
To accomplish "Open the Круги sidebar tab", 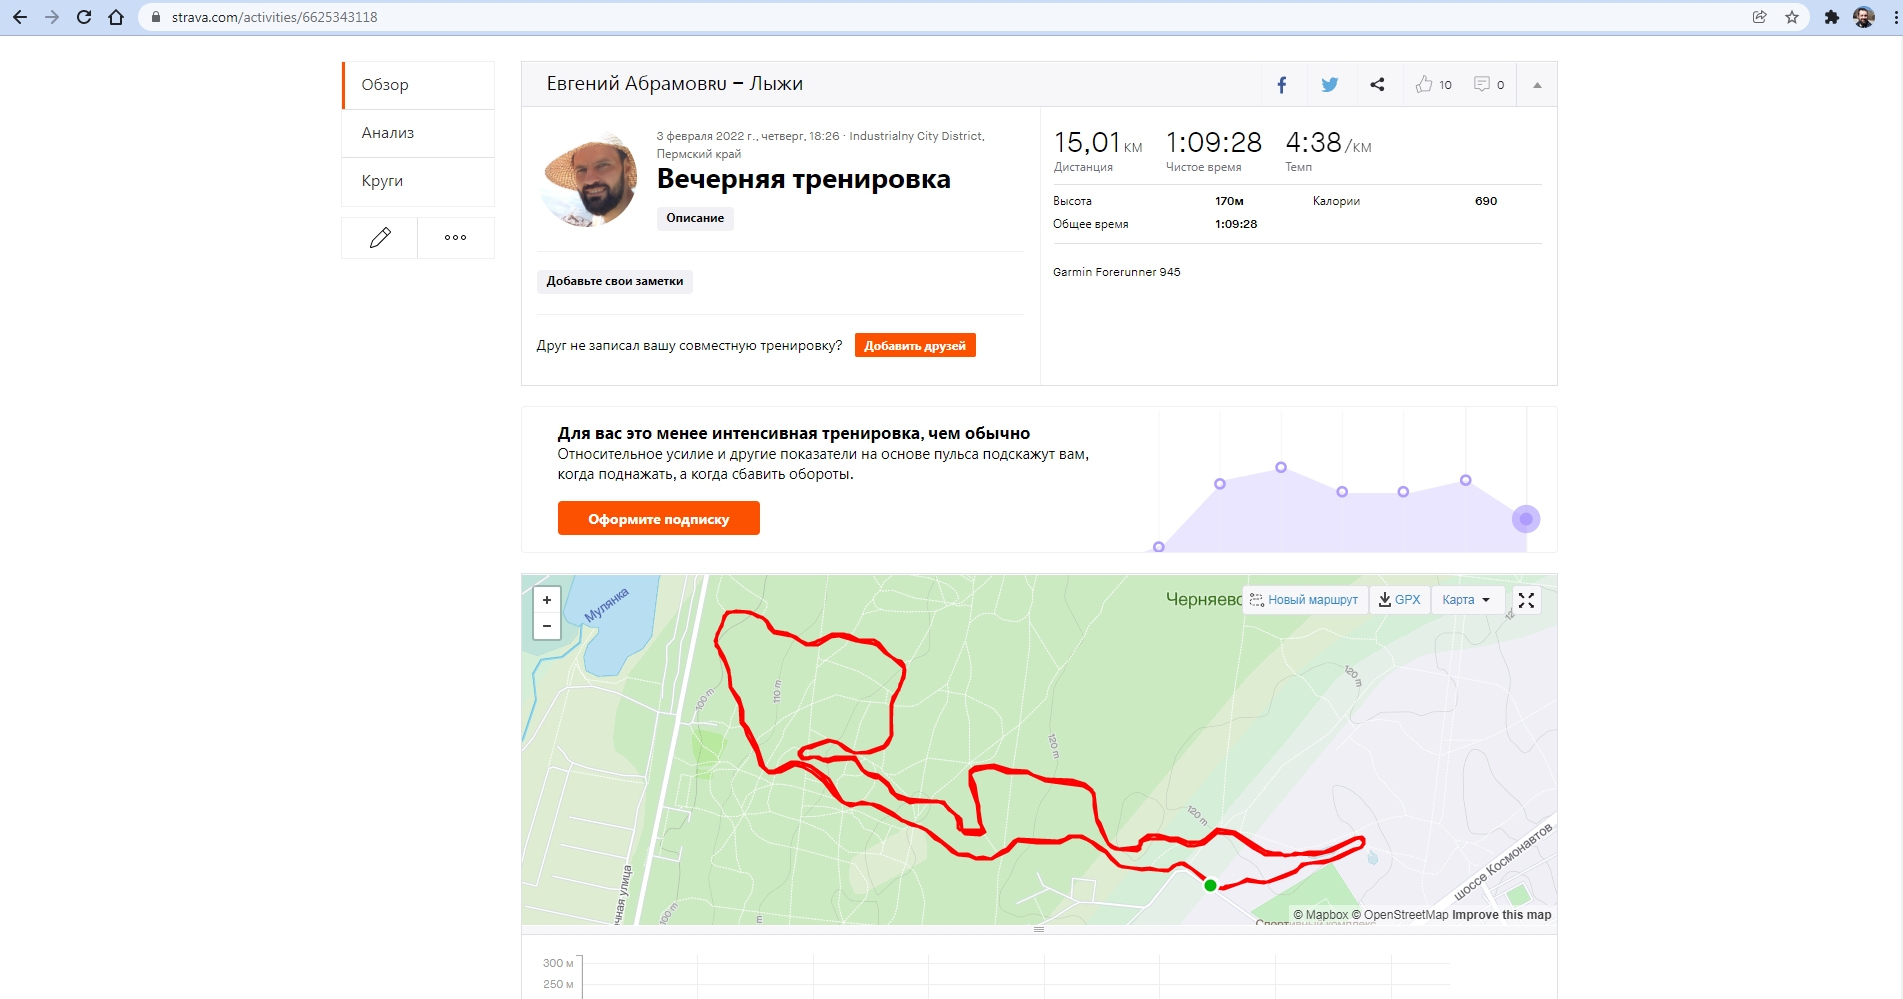I will tap(418, 181).
